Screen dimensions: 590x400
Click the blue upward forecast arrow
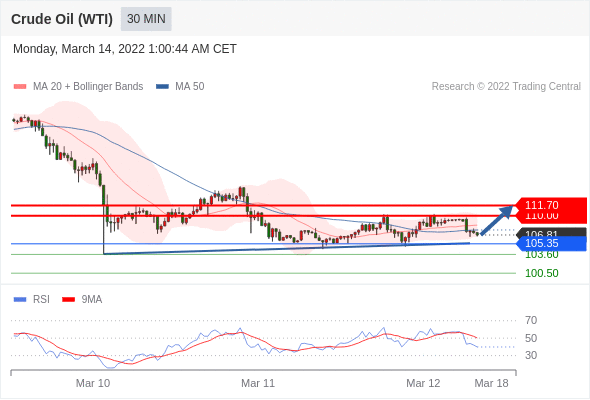pyautogui.click(x=497, y=220)
